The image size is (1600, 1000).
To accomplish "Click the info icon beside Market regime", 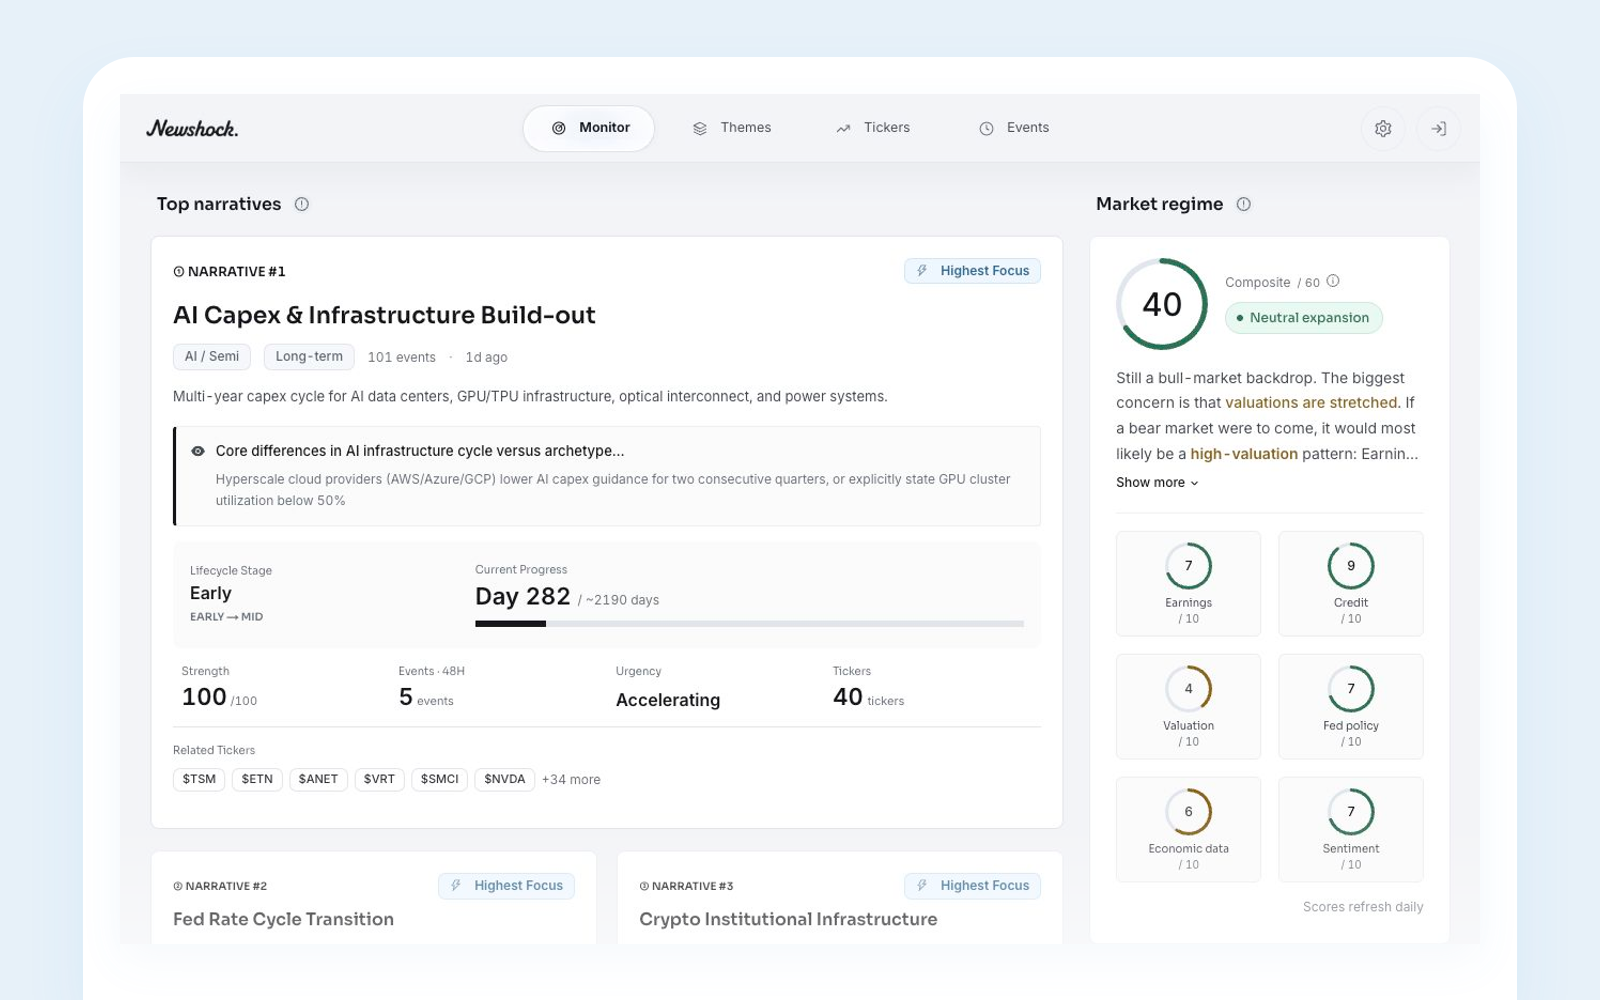I will click(1243, 204).
